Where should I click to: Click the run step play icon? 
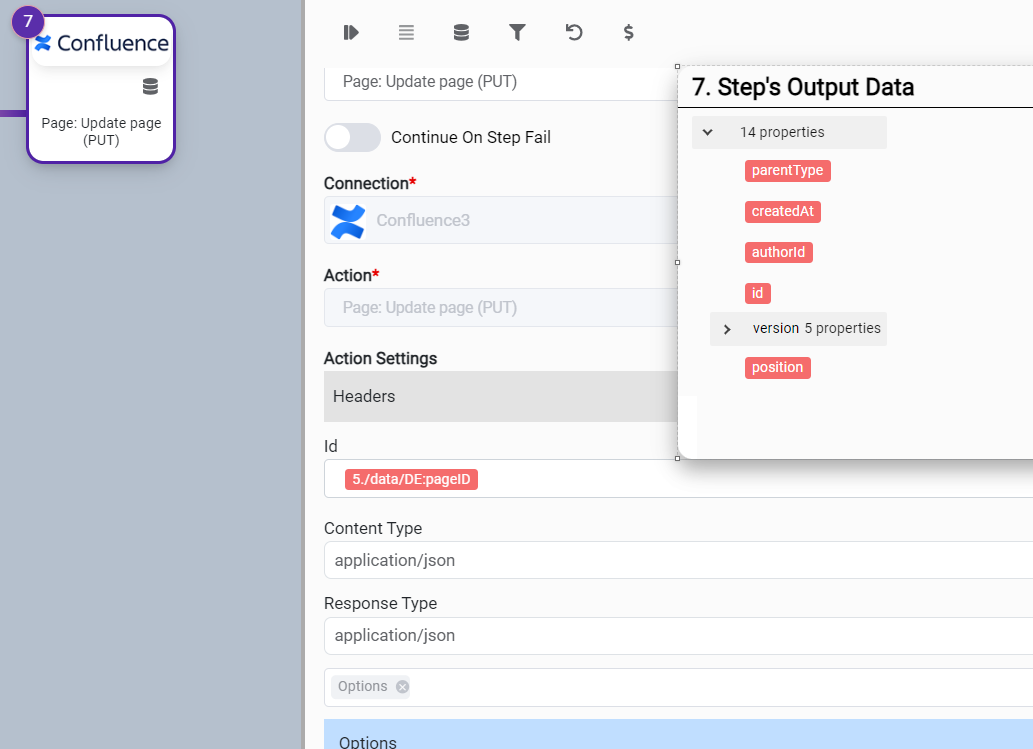point(350,33)
